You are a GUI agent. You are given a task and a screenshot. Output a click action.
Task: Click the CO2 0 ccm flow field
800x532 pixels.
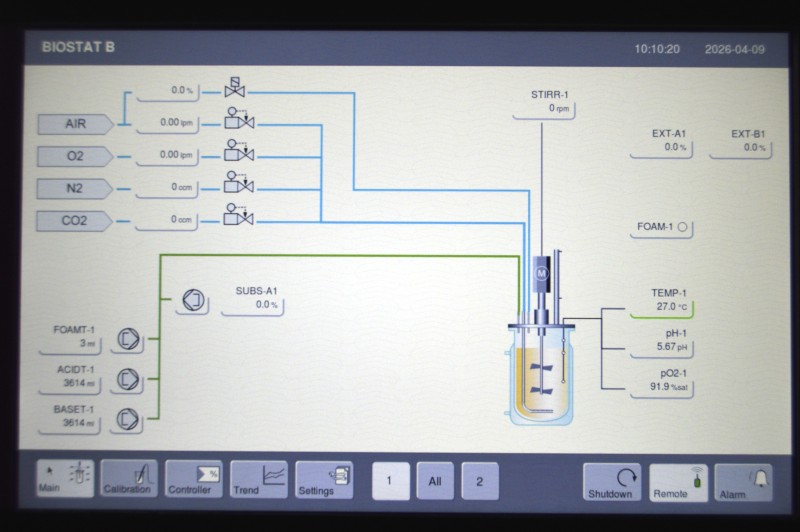pyautogui.click(x=166, y=220)
